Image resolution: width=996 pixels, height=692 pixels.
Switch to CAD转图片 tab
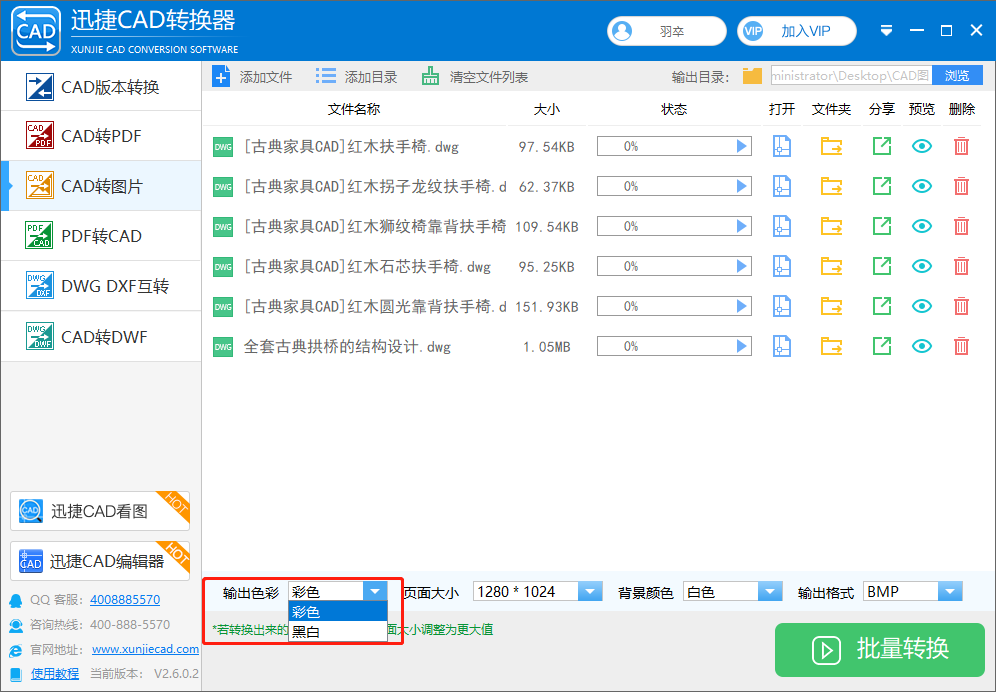pyautogui.click(x=102, y=186)
